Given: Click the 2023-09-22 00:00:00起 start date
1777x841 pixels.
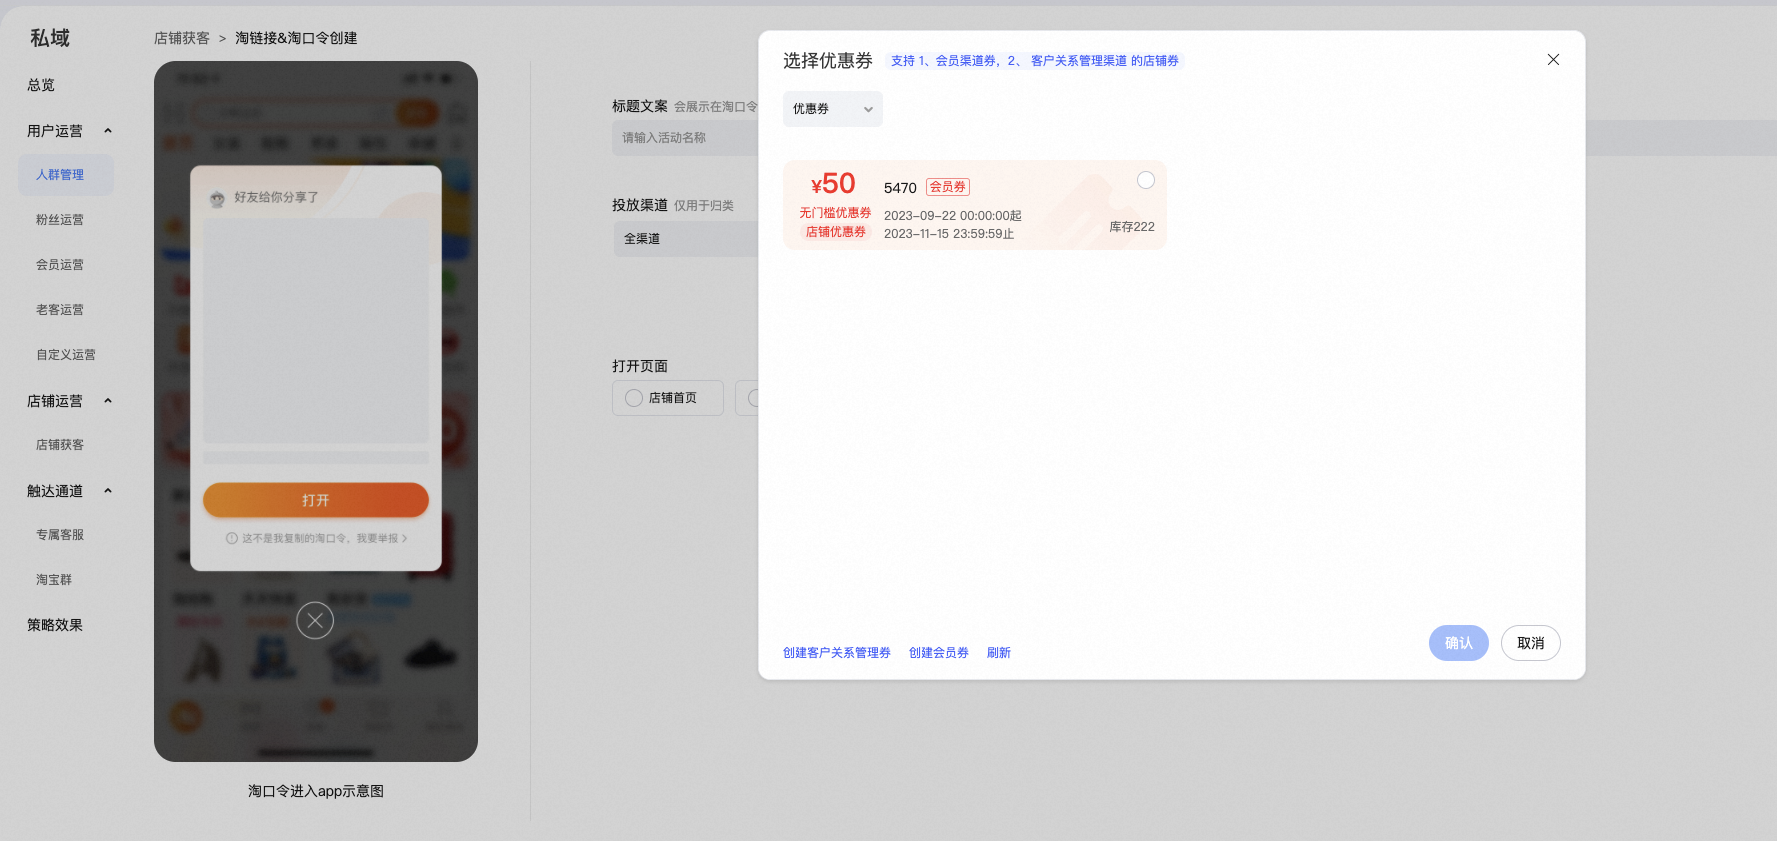Looking at the screenshot, I should click(953, 216).
